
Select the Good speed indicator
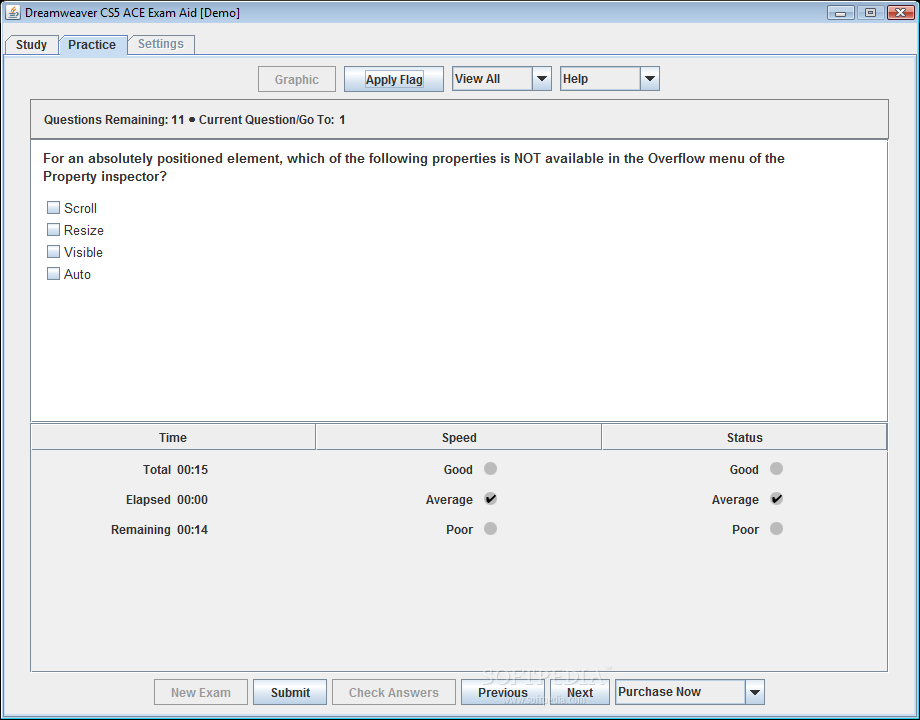[491, 469]
